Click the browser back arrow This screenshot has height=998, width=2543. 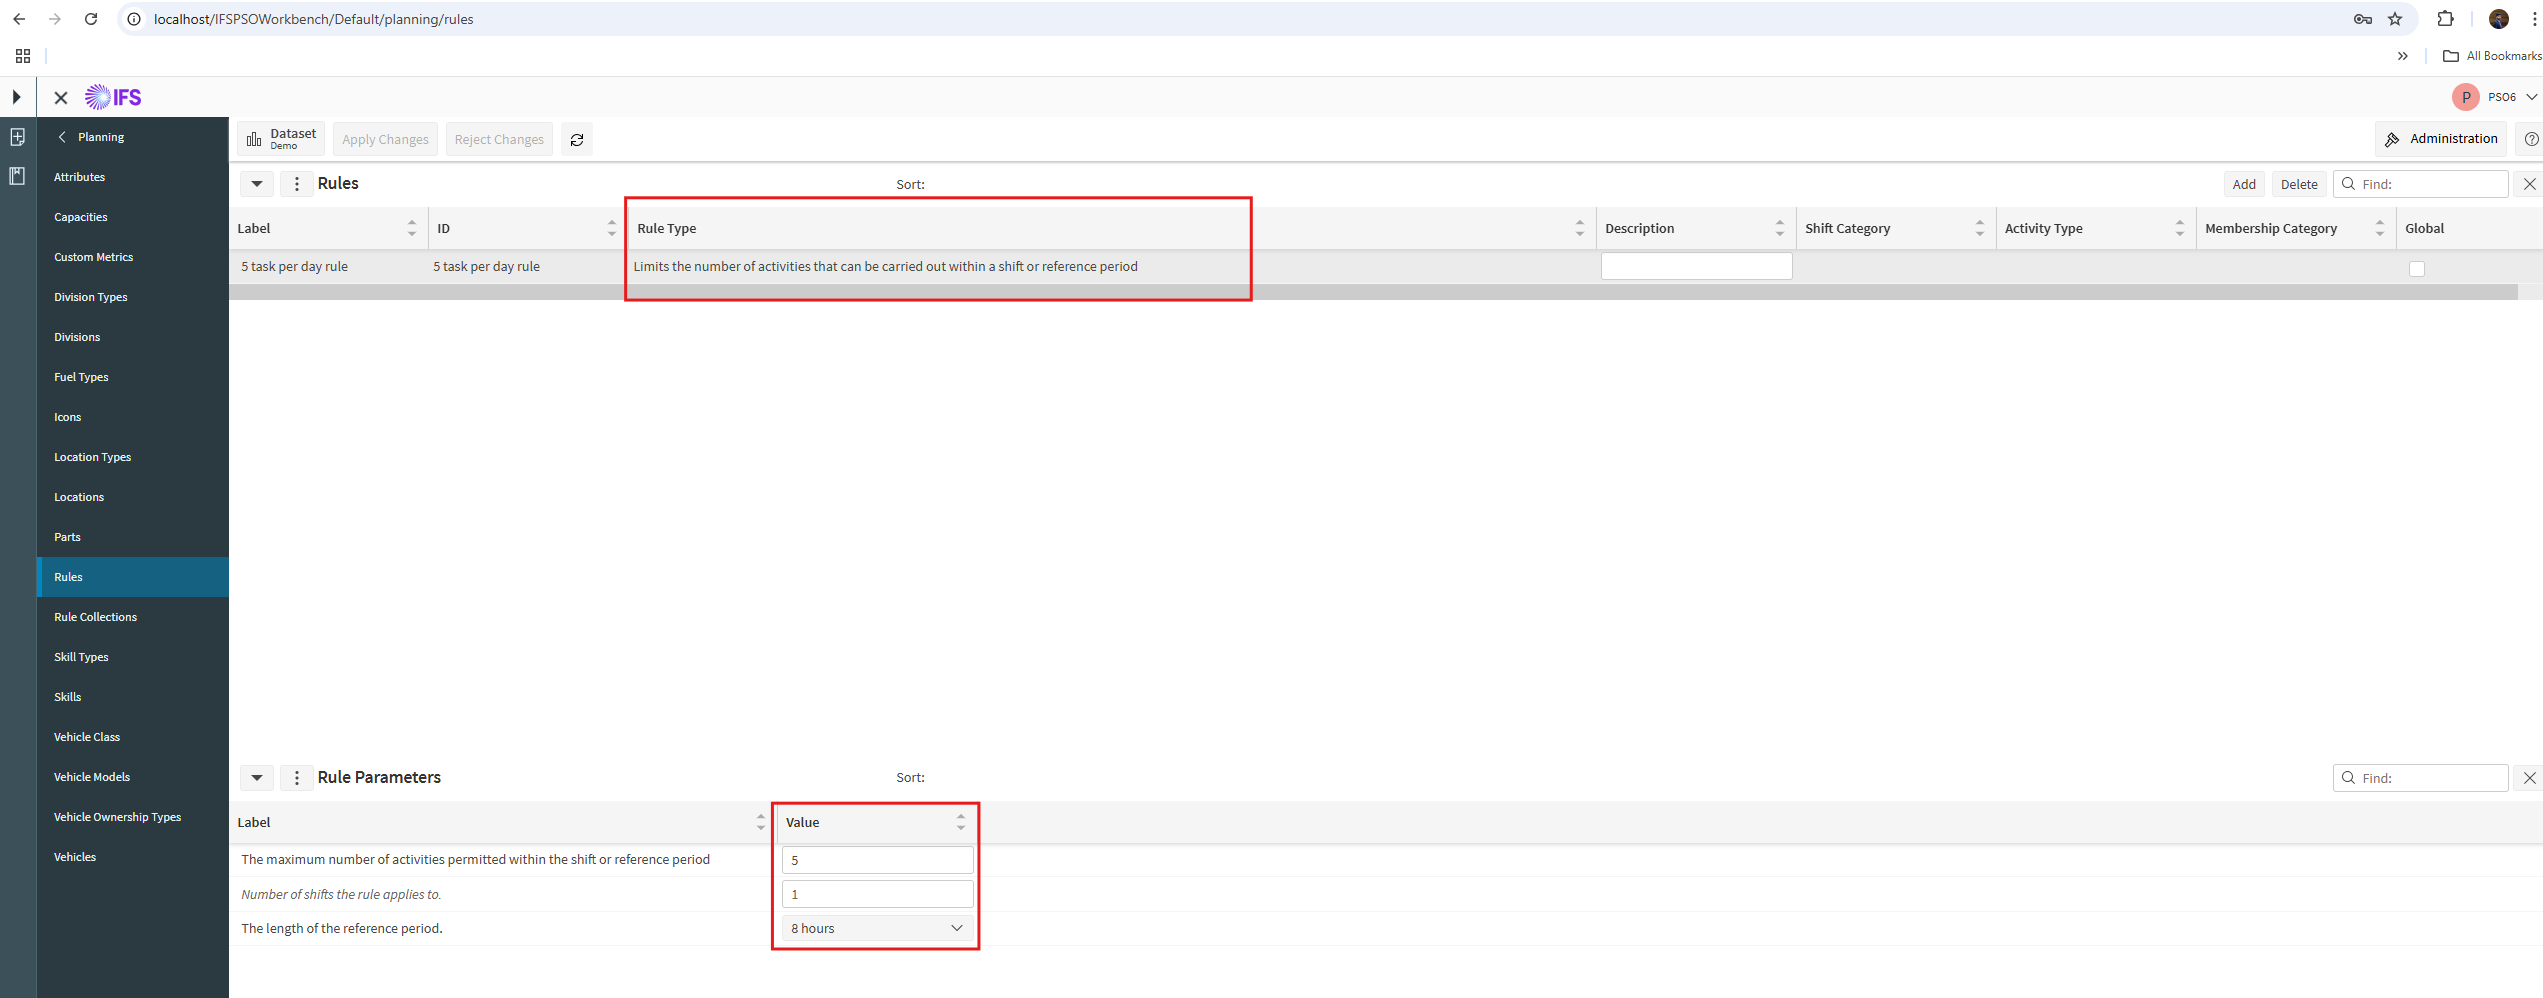pyautogui.click(x=19, y=19)
